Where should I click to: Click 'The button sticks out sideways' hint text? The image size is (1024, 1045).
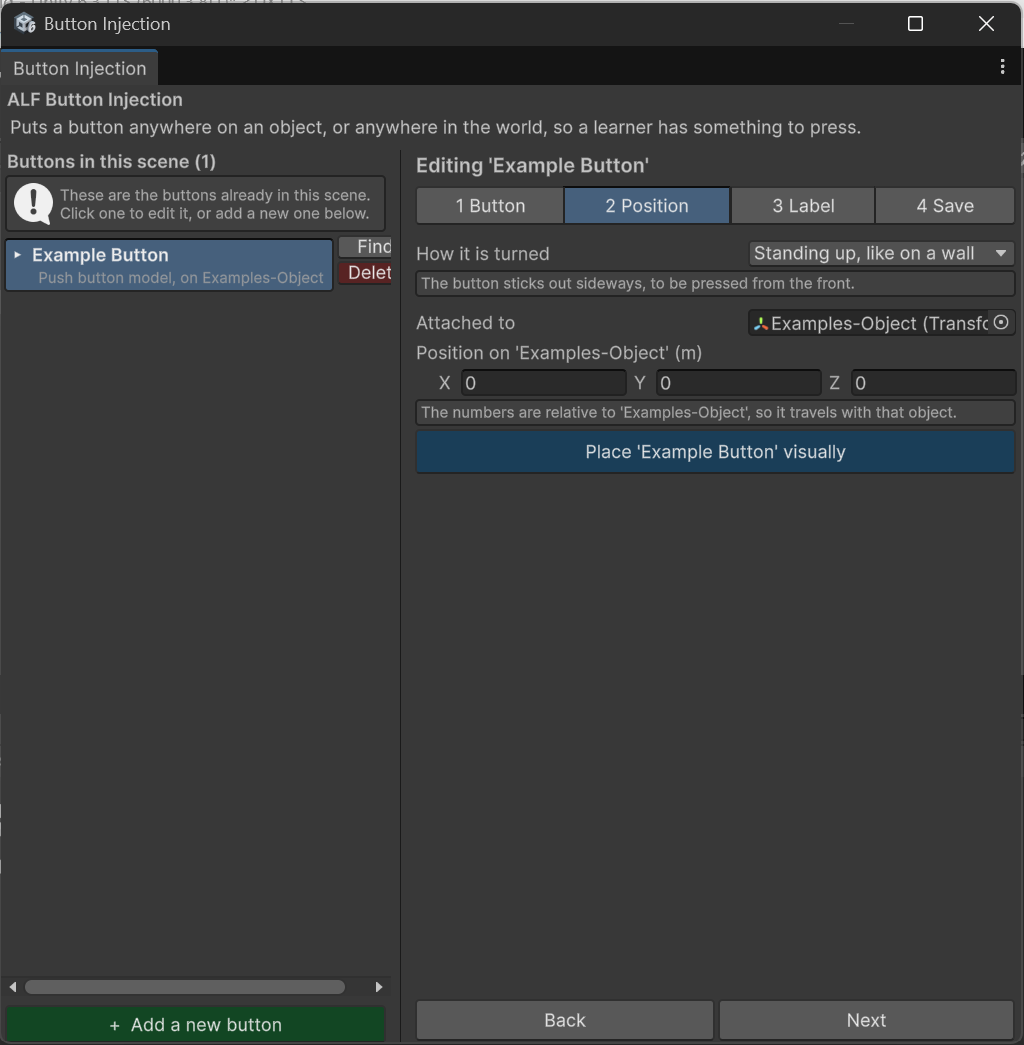pyautogui.click(x=637, y=283)
